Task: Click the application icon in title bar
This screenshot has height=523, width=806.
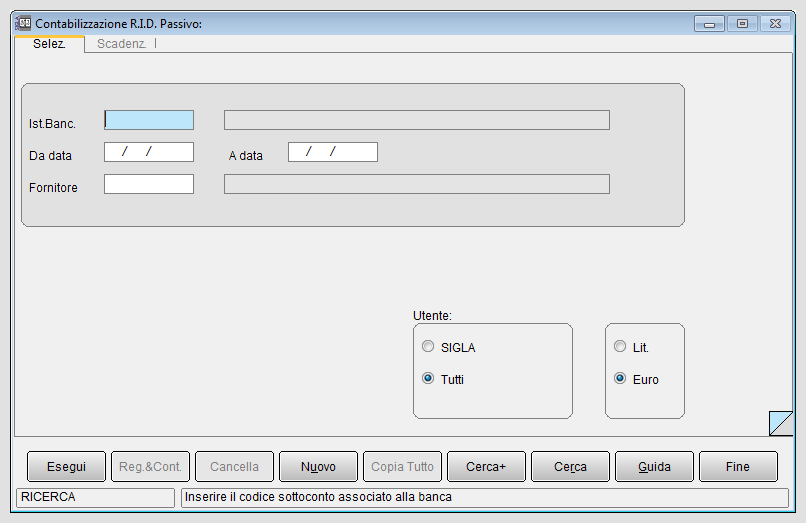Action: (23, 23)
